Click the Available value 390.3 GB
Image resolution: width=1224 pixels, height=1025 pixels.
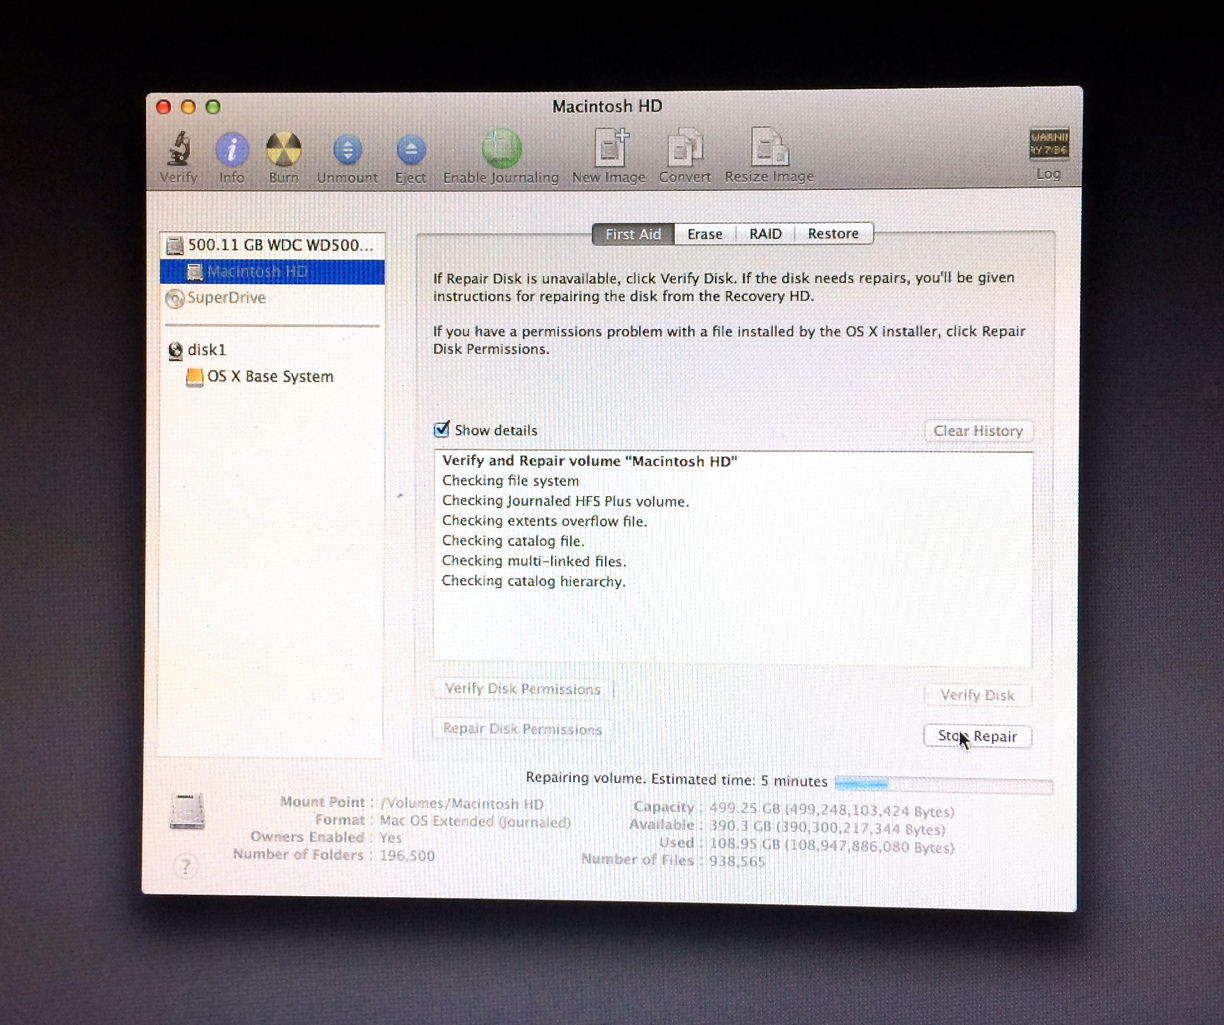[827, 828]
